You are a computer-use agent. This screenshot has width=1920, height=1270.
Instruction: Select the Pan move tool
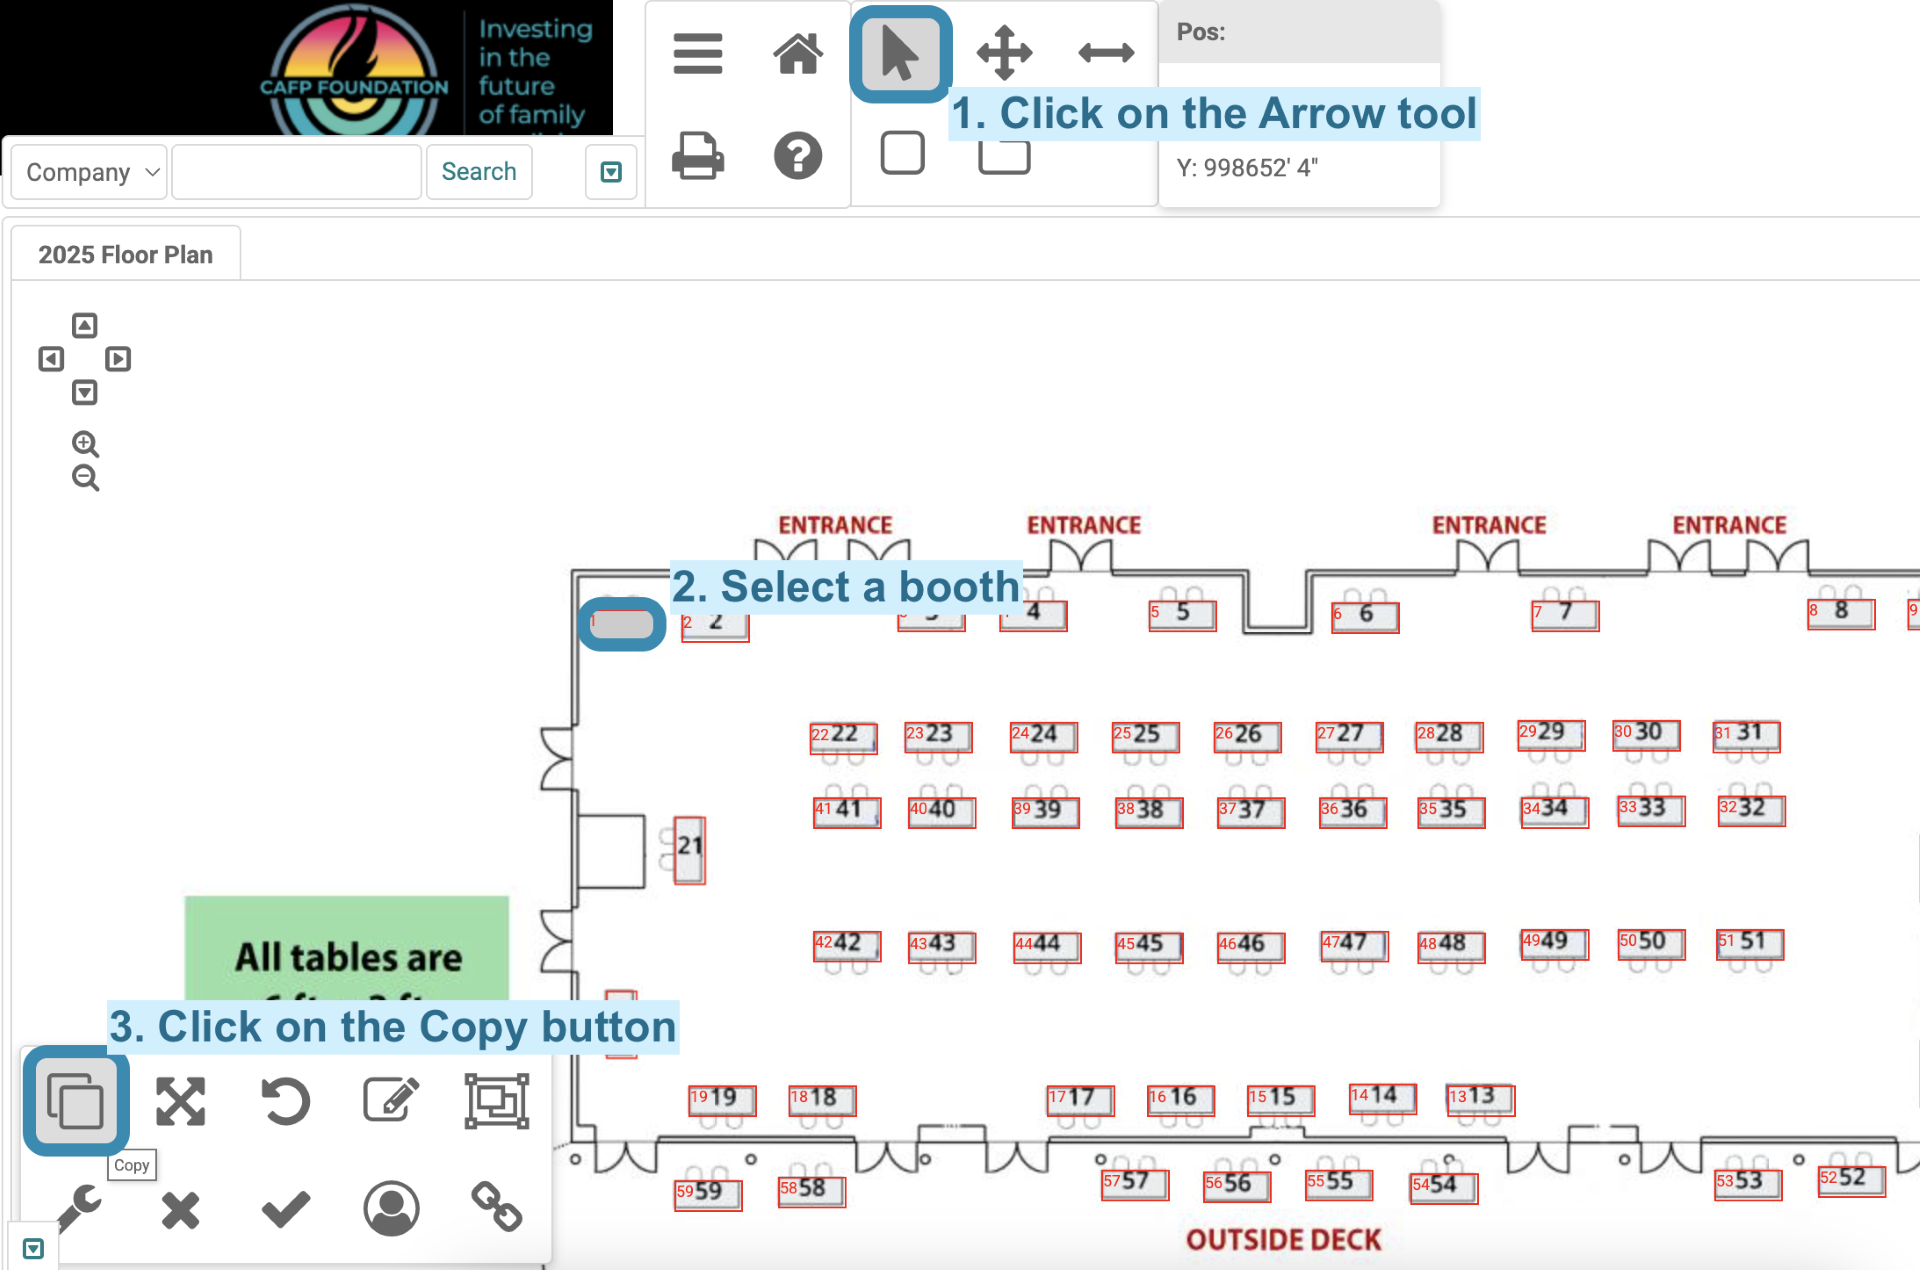point(1004,53)
